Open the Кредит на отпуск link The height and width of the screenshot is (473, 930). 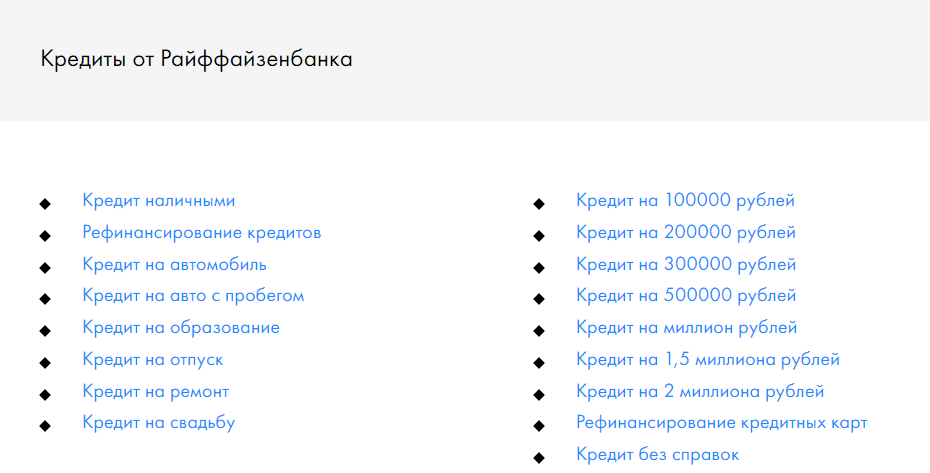pos(153,360)
